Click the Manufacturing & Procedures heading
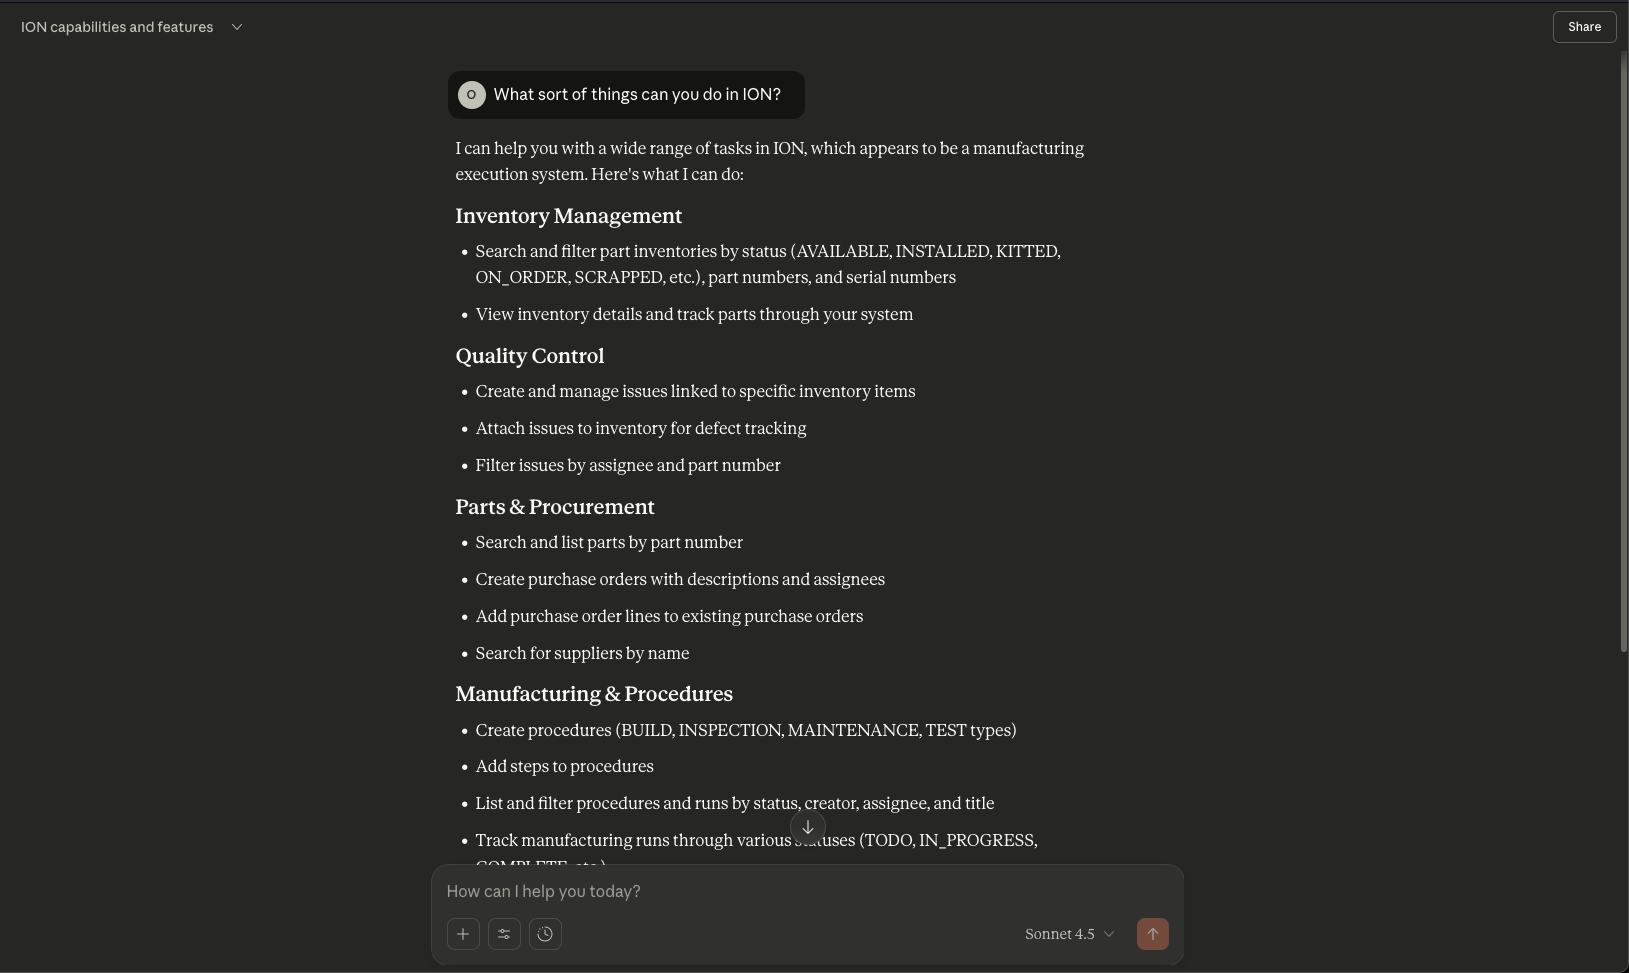 point(594,694)
